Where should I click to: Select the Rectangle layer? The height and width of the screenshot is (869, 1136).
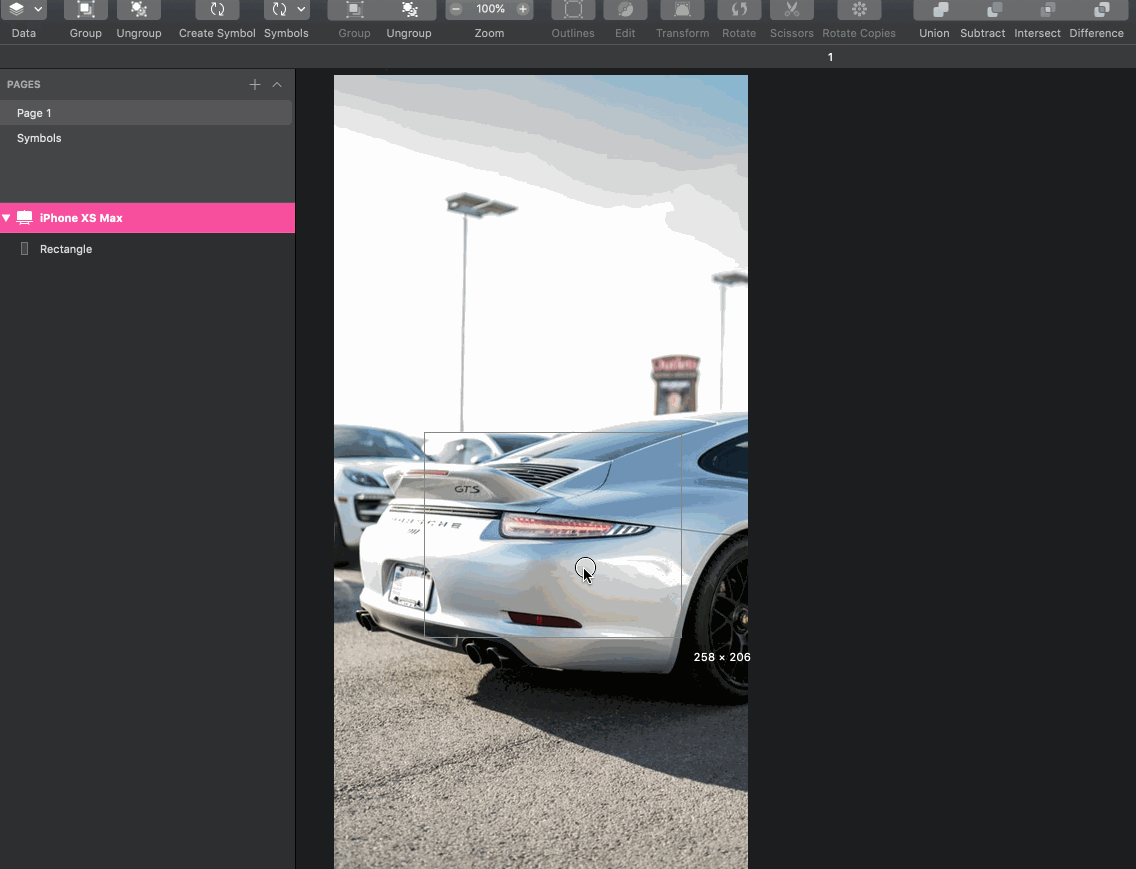pos(66,249)
